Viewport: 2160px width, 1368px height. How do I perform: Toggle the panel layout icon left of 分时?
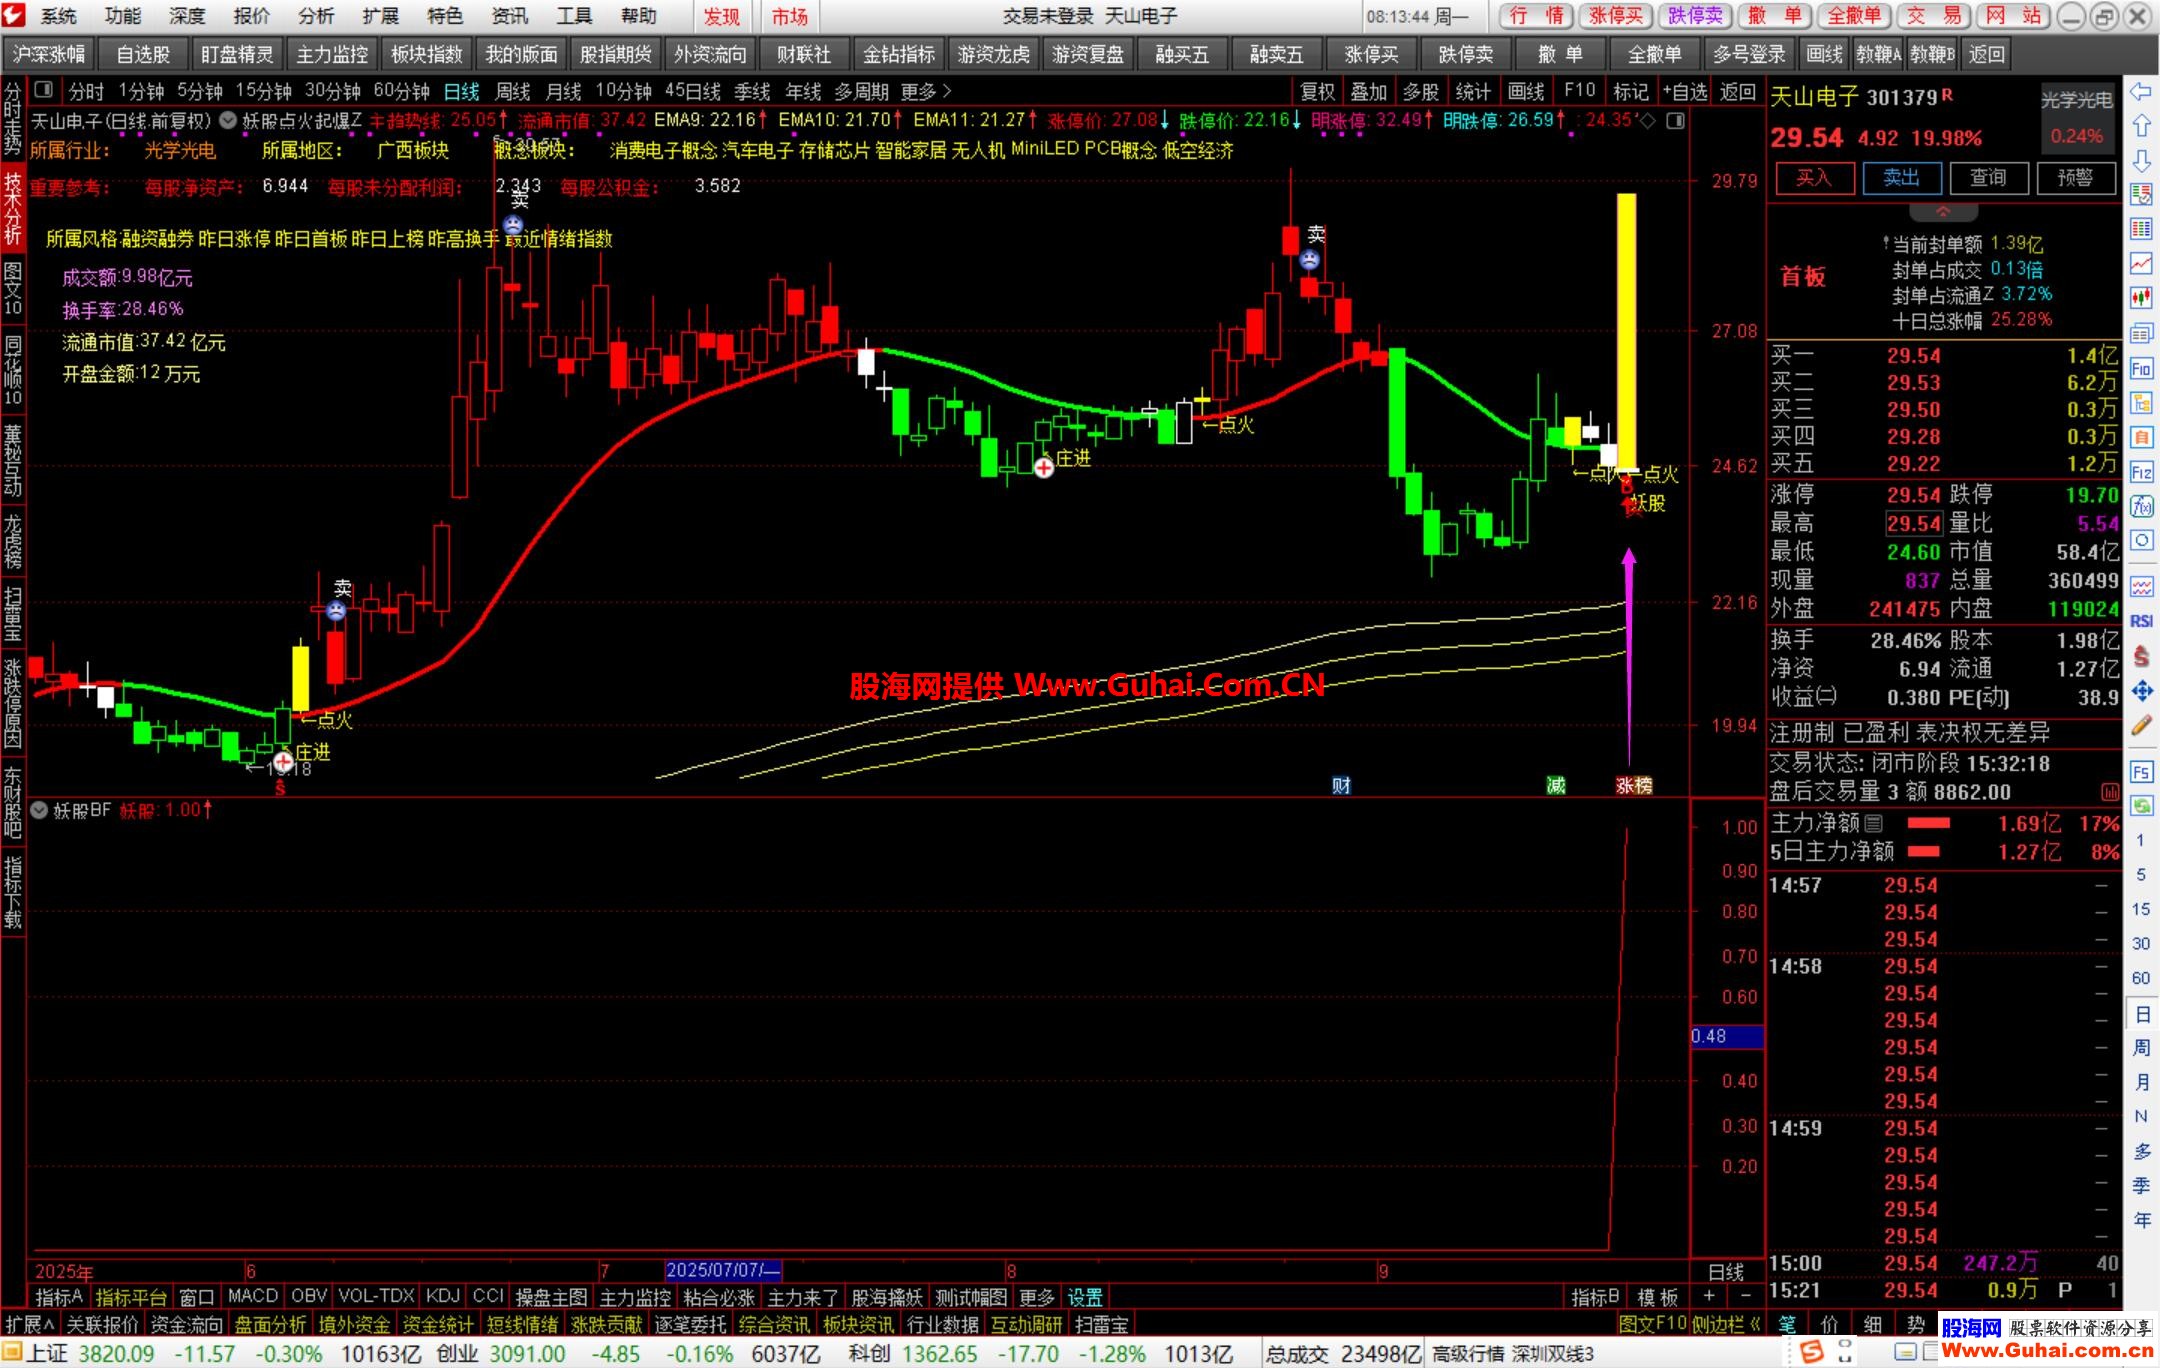pos(43,91)
